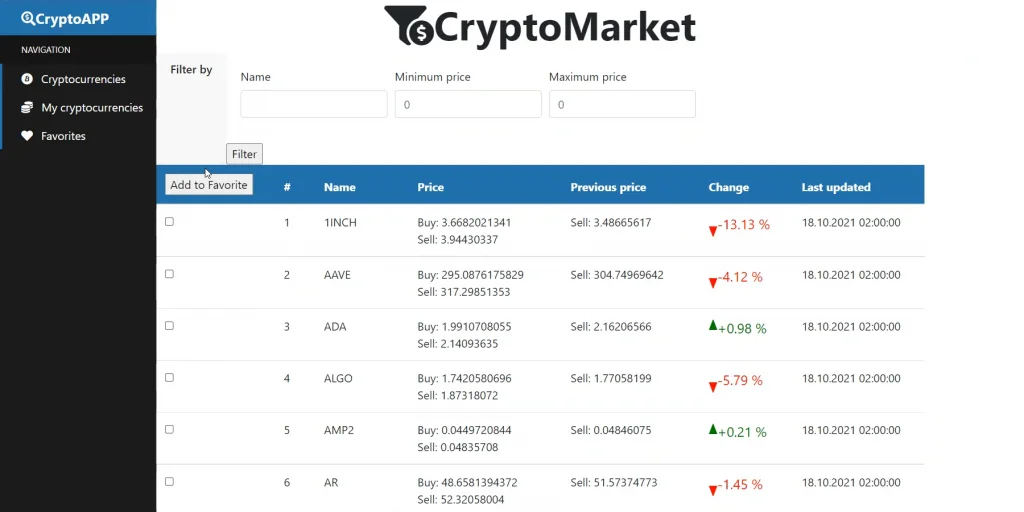
Task: Click the # column header
Action: [x=287, y=187]
